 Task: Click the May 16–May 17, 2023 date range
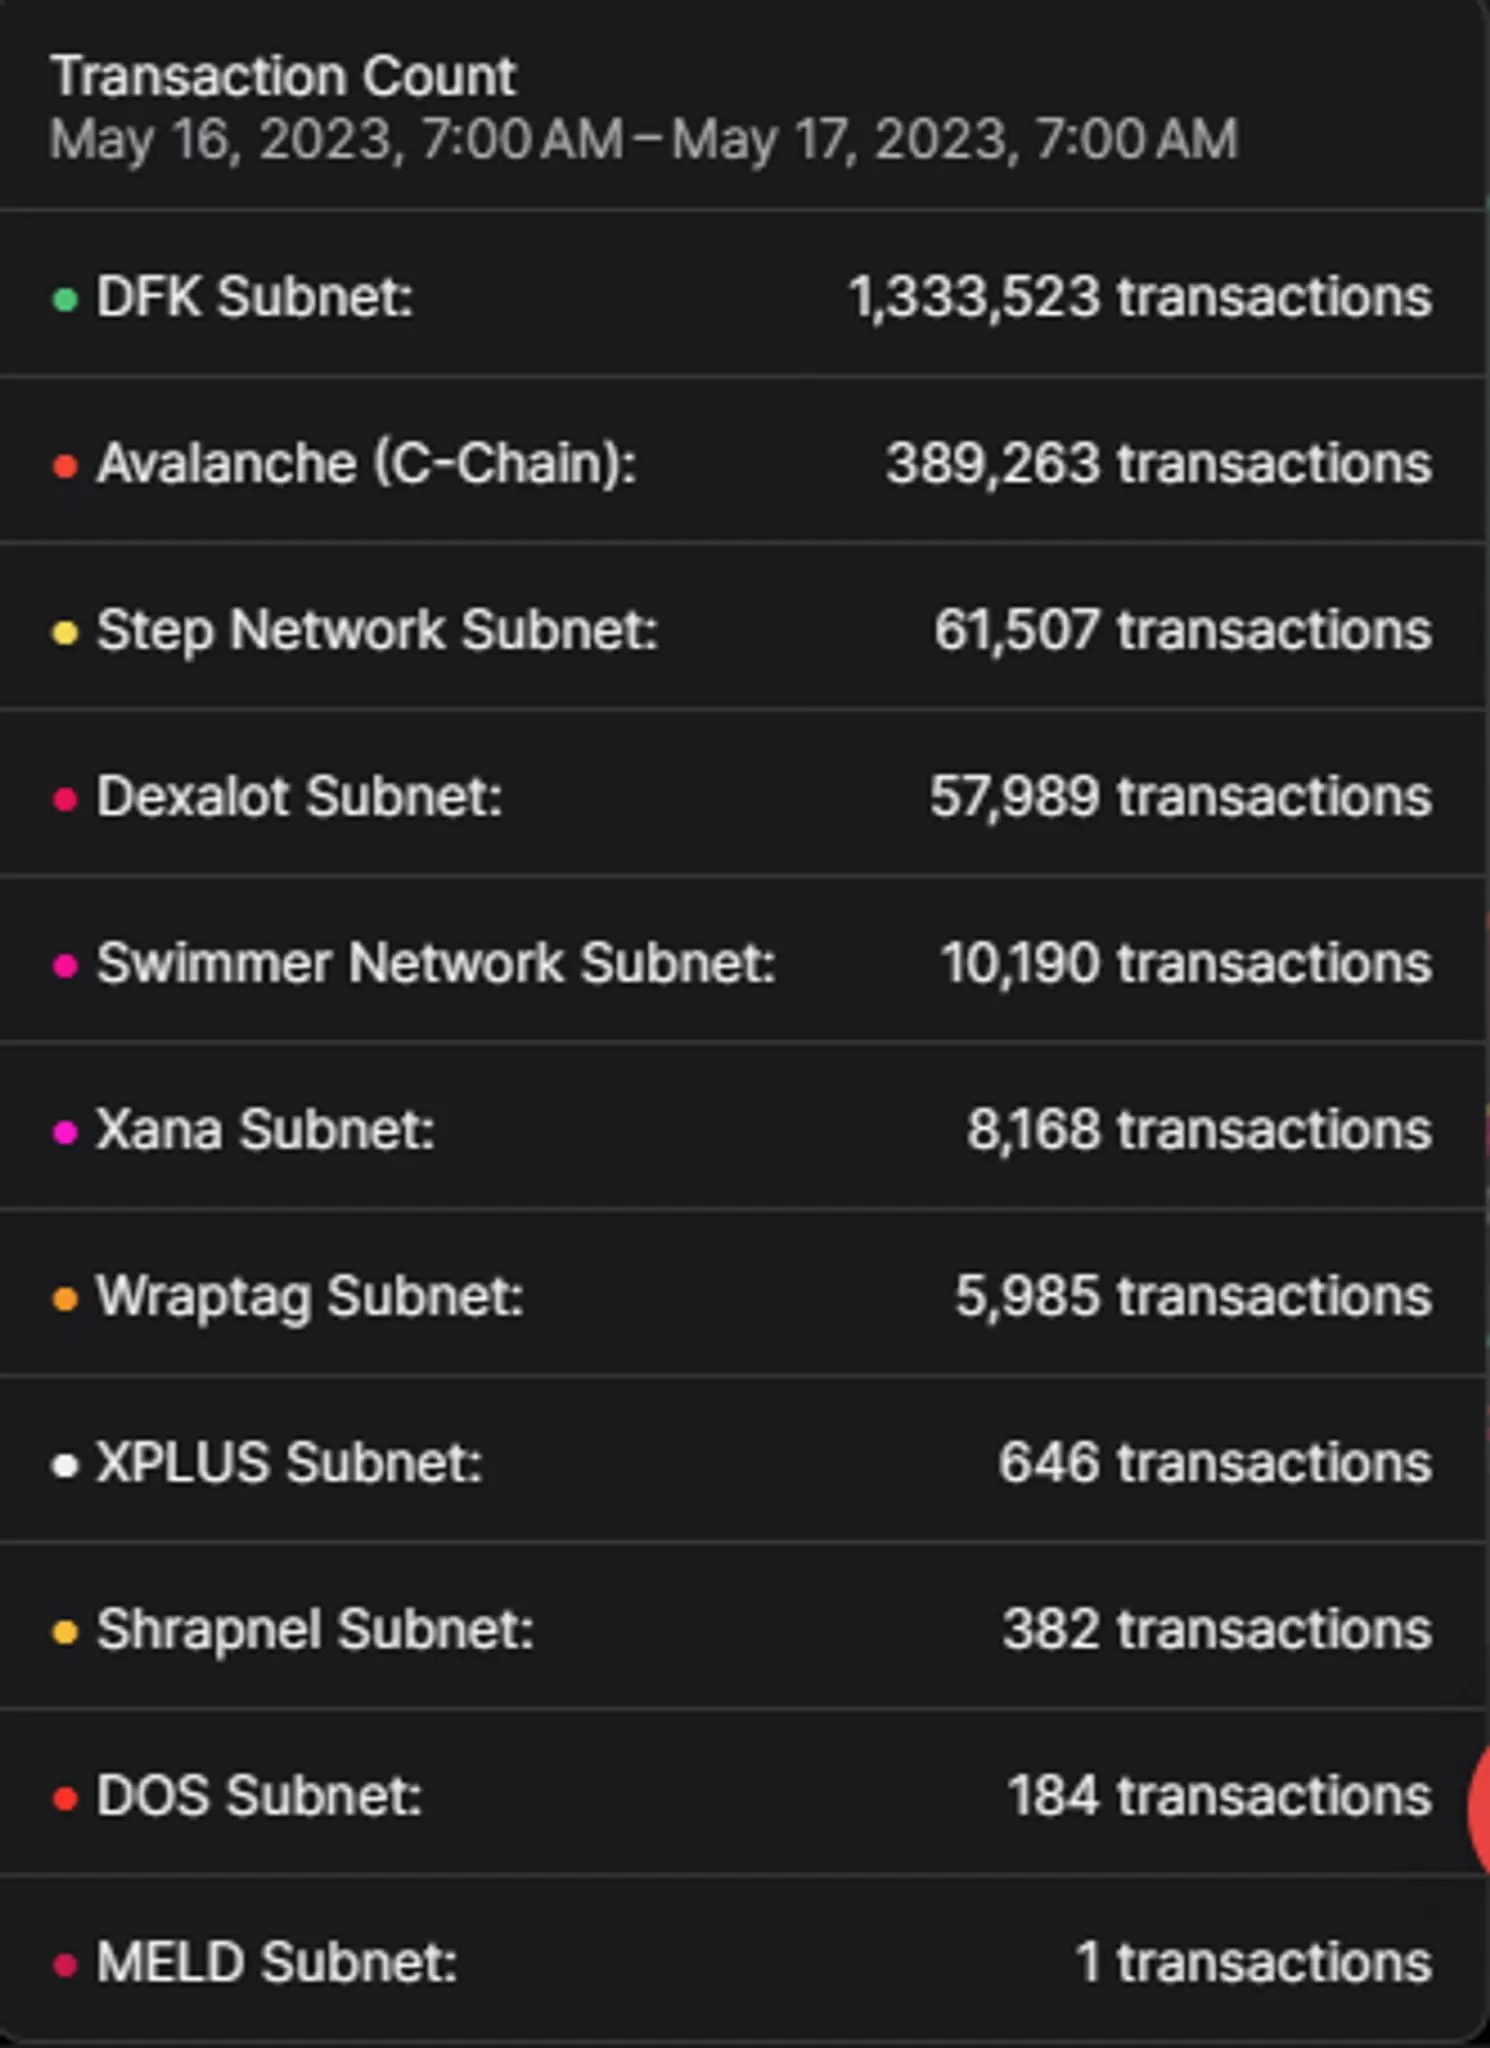(x=644, y=139)
